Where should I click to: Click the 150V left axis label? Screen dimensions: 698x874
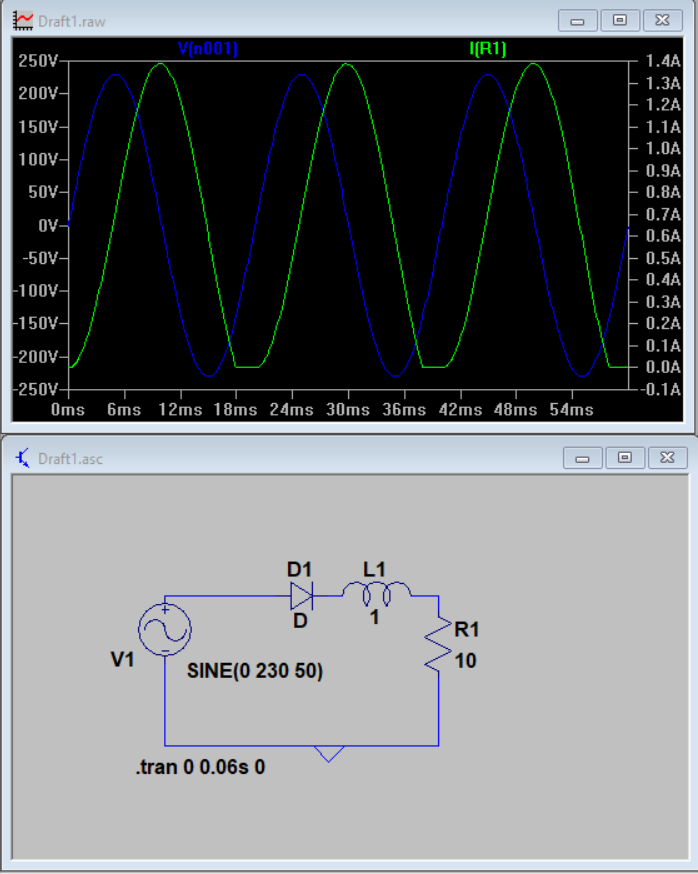click(38, 127)
